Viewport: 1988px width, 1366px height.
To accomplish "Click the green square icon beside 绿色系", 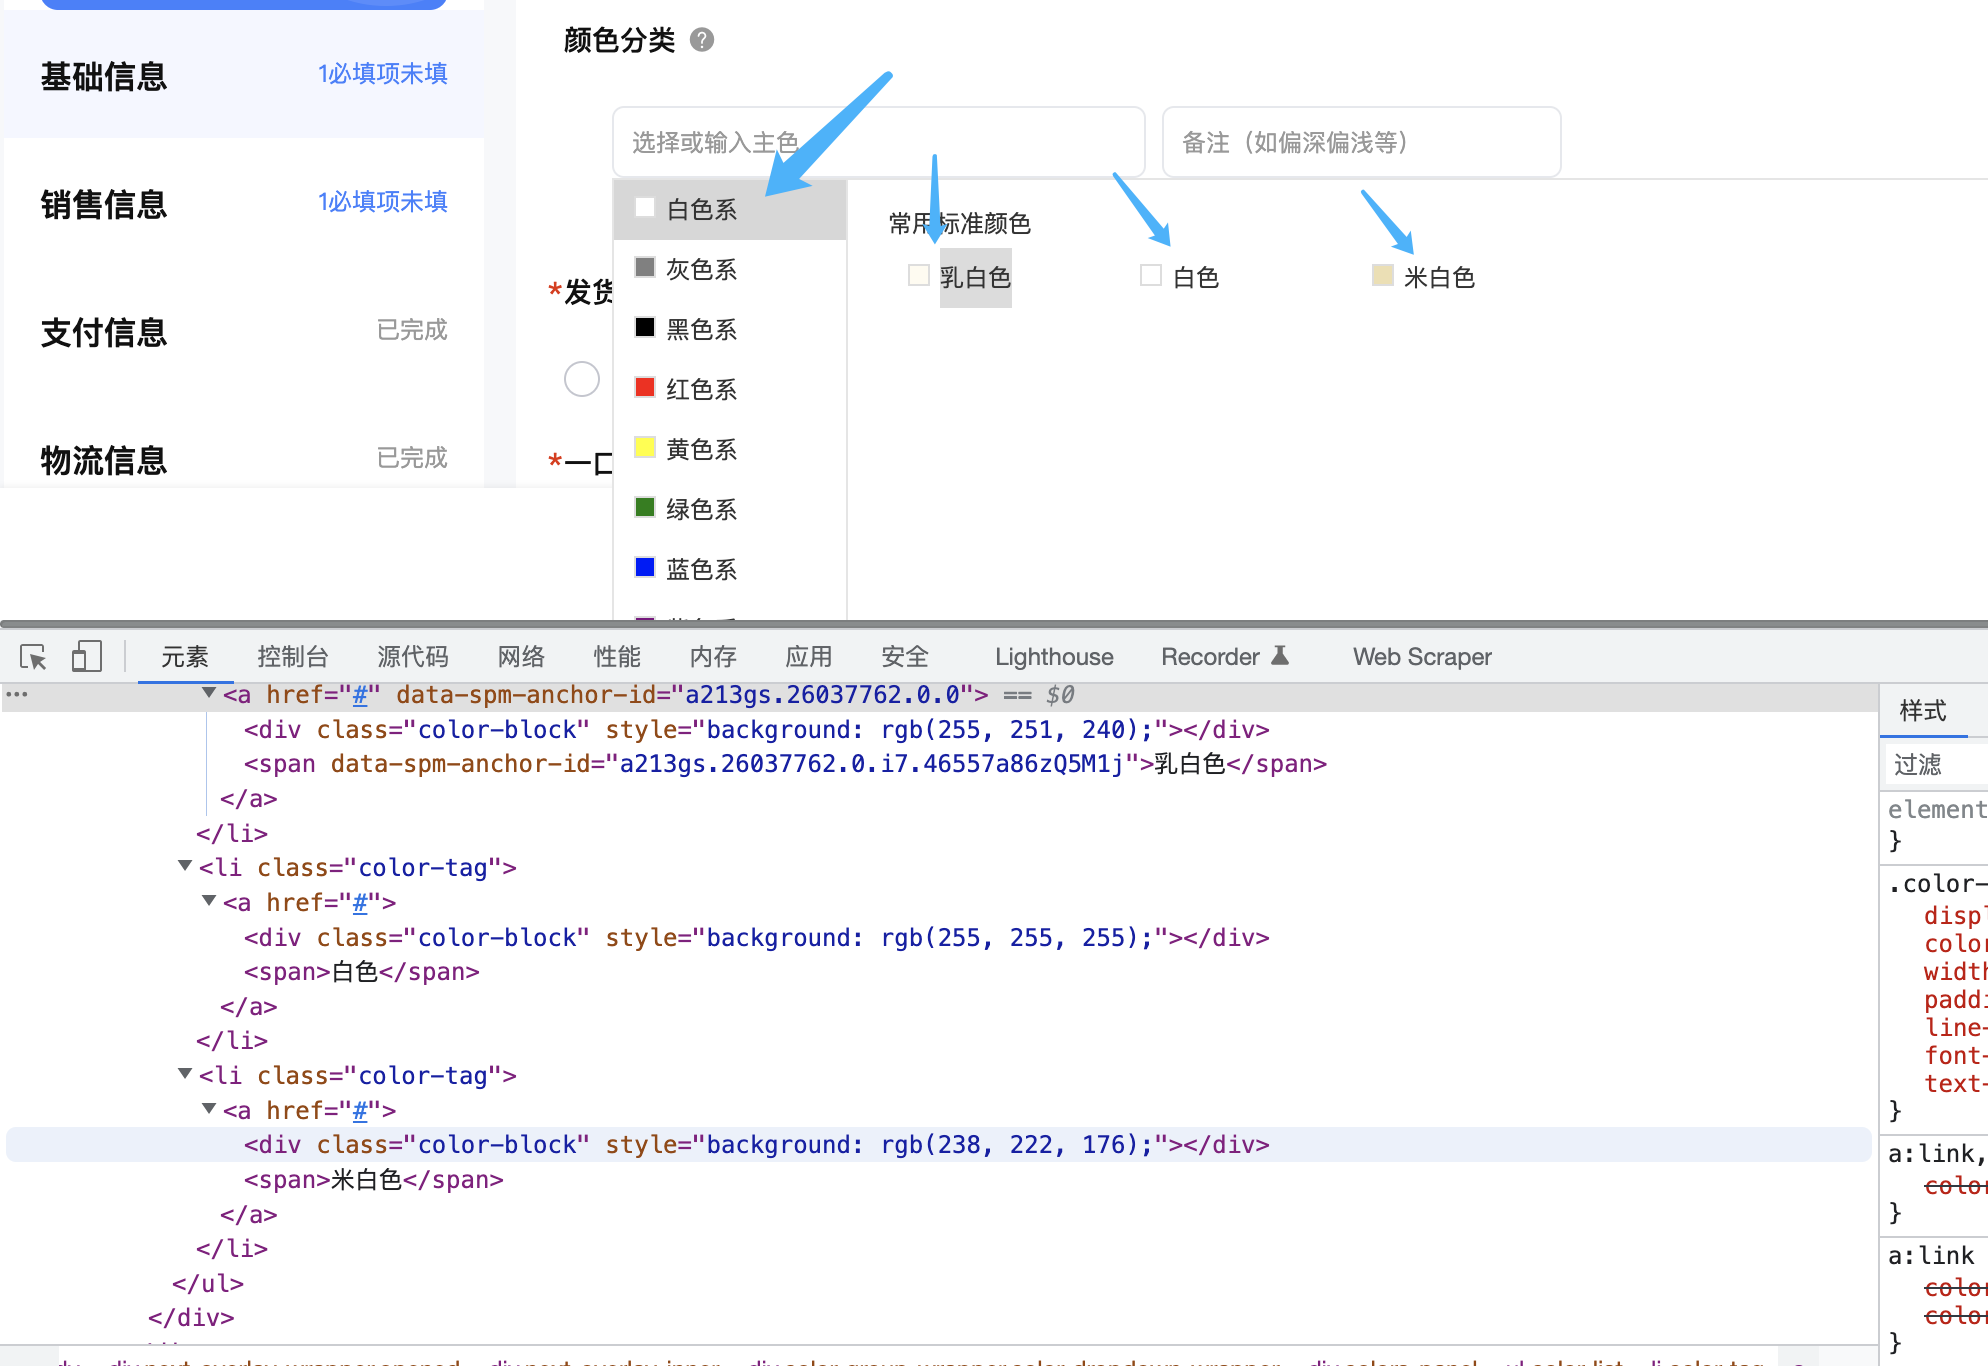I will pyautogui.click(x=645, y=507).
